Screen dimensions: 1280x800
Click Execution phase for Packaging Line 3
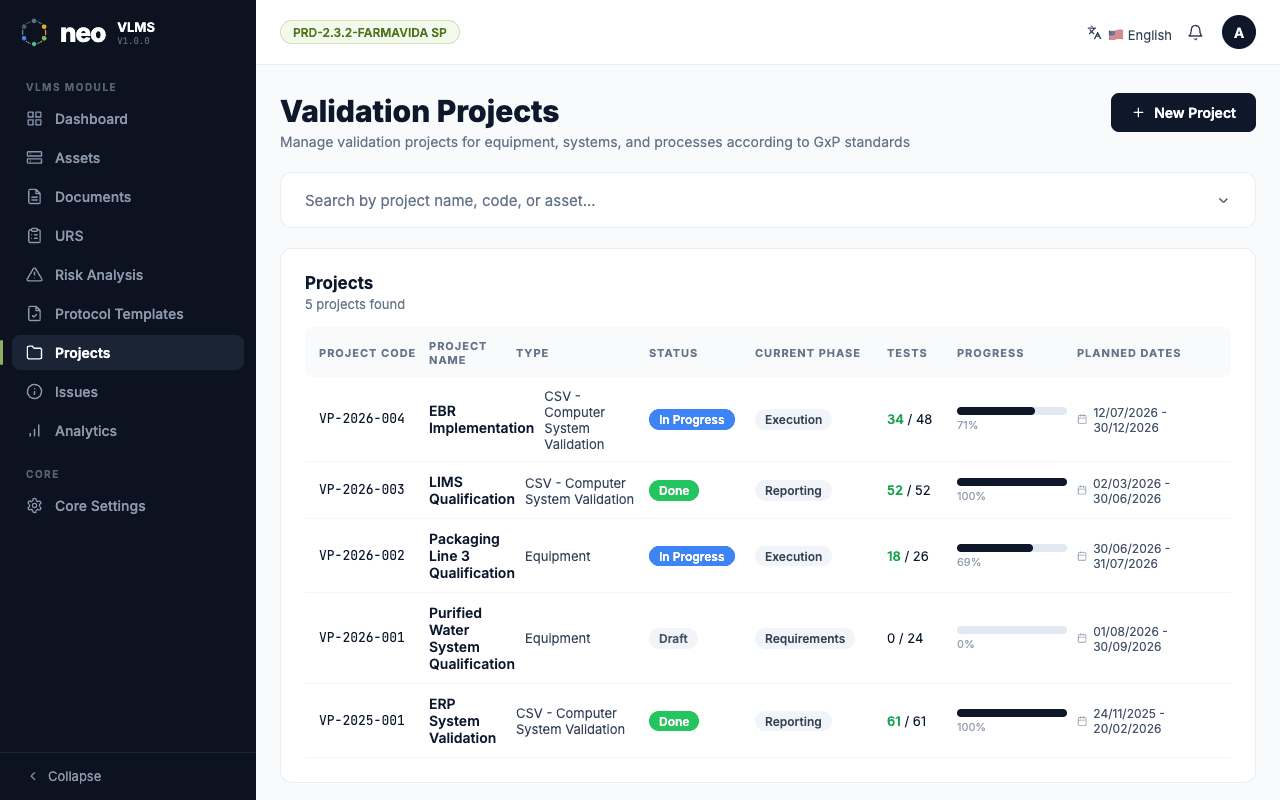(x=793, y=556)
